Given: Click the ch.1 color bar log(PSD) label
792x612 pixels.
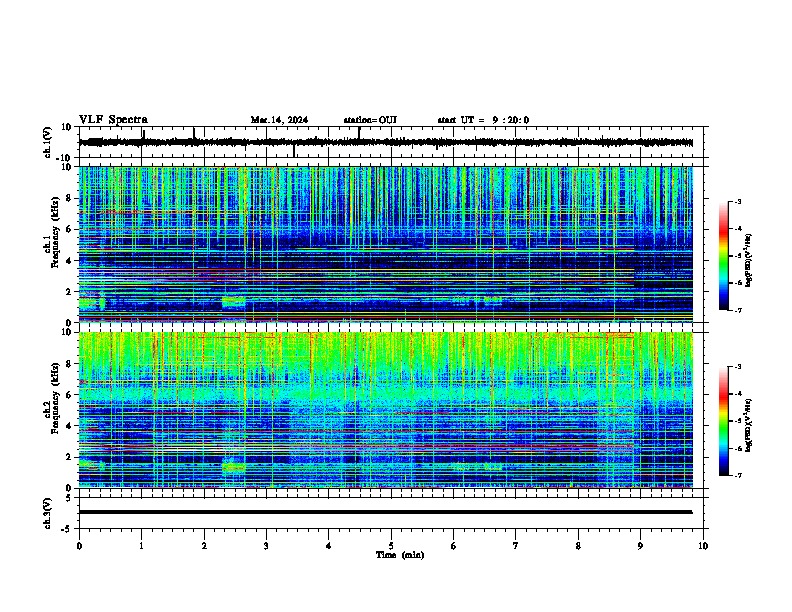Looking at the screenshot, I should click(749, 261).
